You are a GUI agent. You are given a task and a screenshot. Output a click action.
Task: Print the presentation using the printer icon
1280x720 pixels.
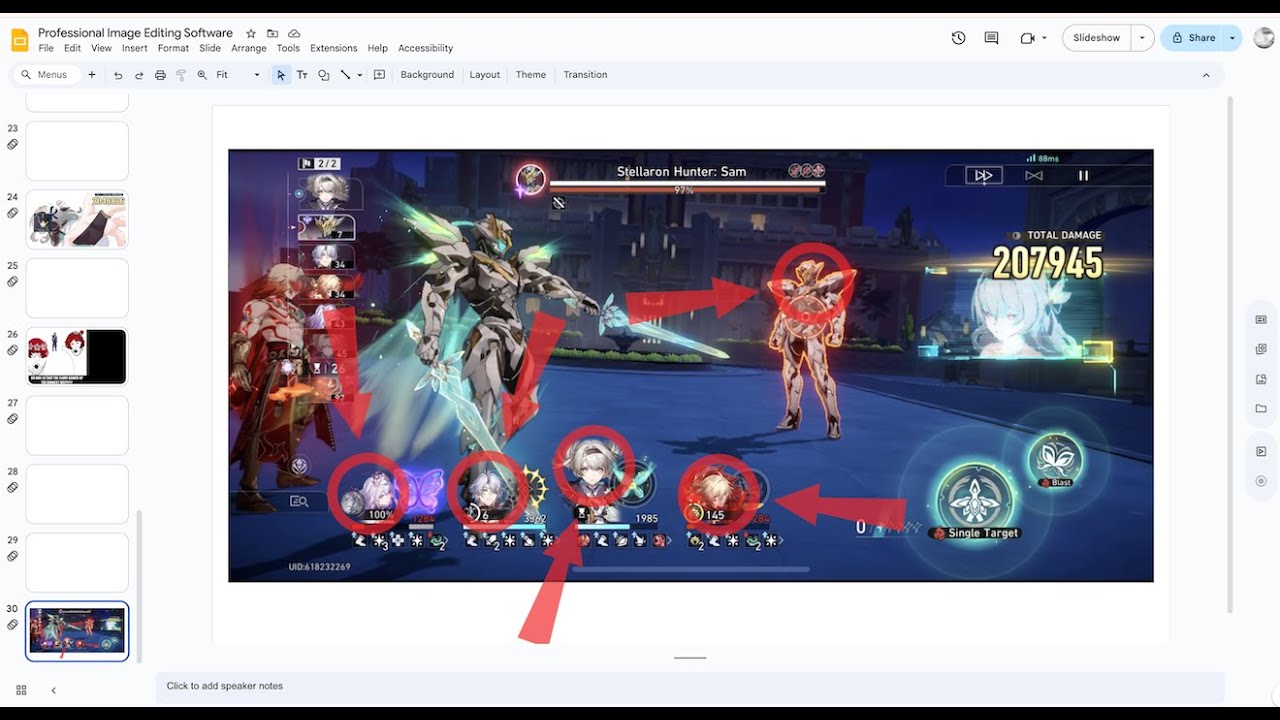160,75
